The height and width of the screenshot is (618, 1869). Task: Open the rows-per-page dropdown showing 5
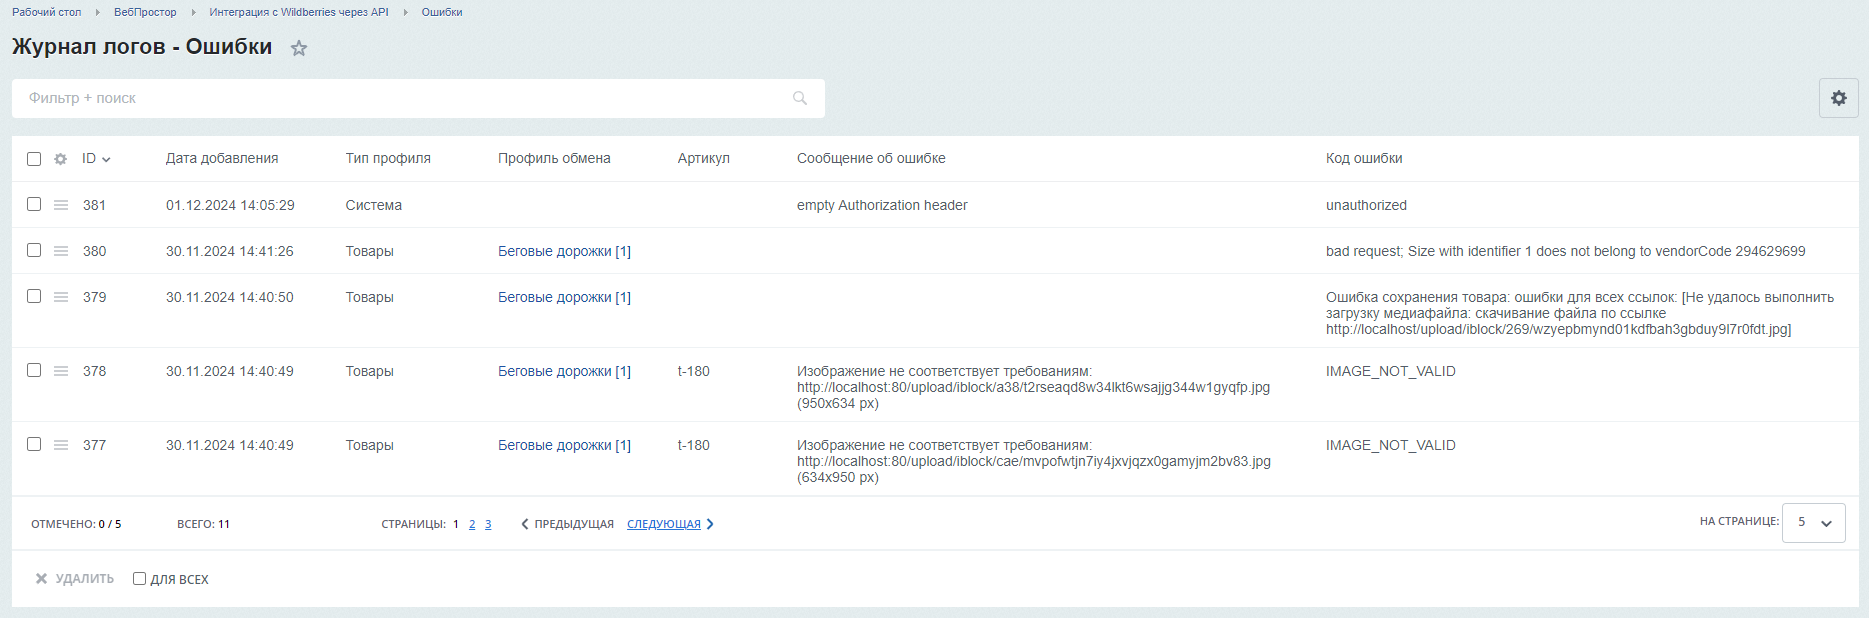click(x=1814, y=523)
